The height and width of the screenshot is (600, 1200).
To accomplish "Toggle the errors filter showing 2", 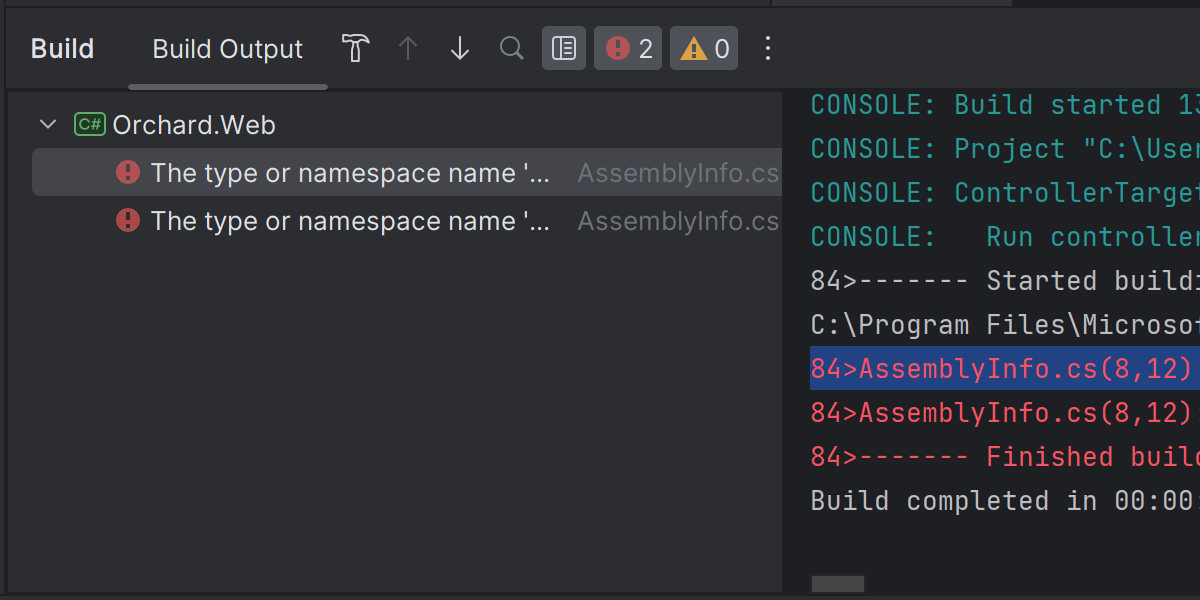I will (628, 48).
